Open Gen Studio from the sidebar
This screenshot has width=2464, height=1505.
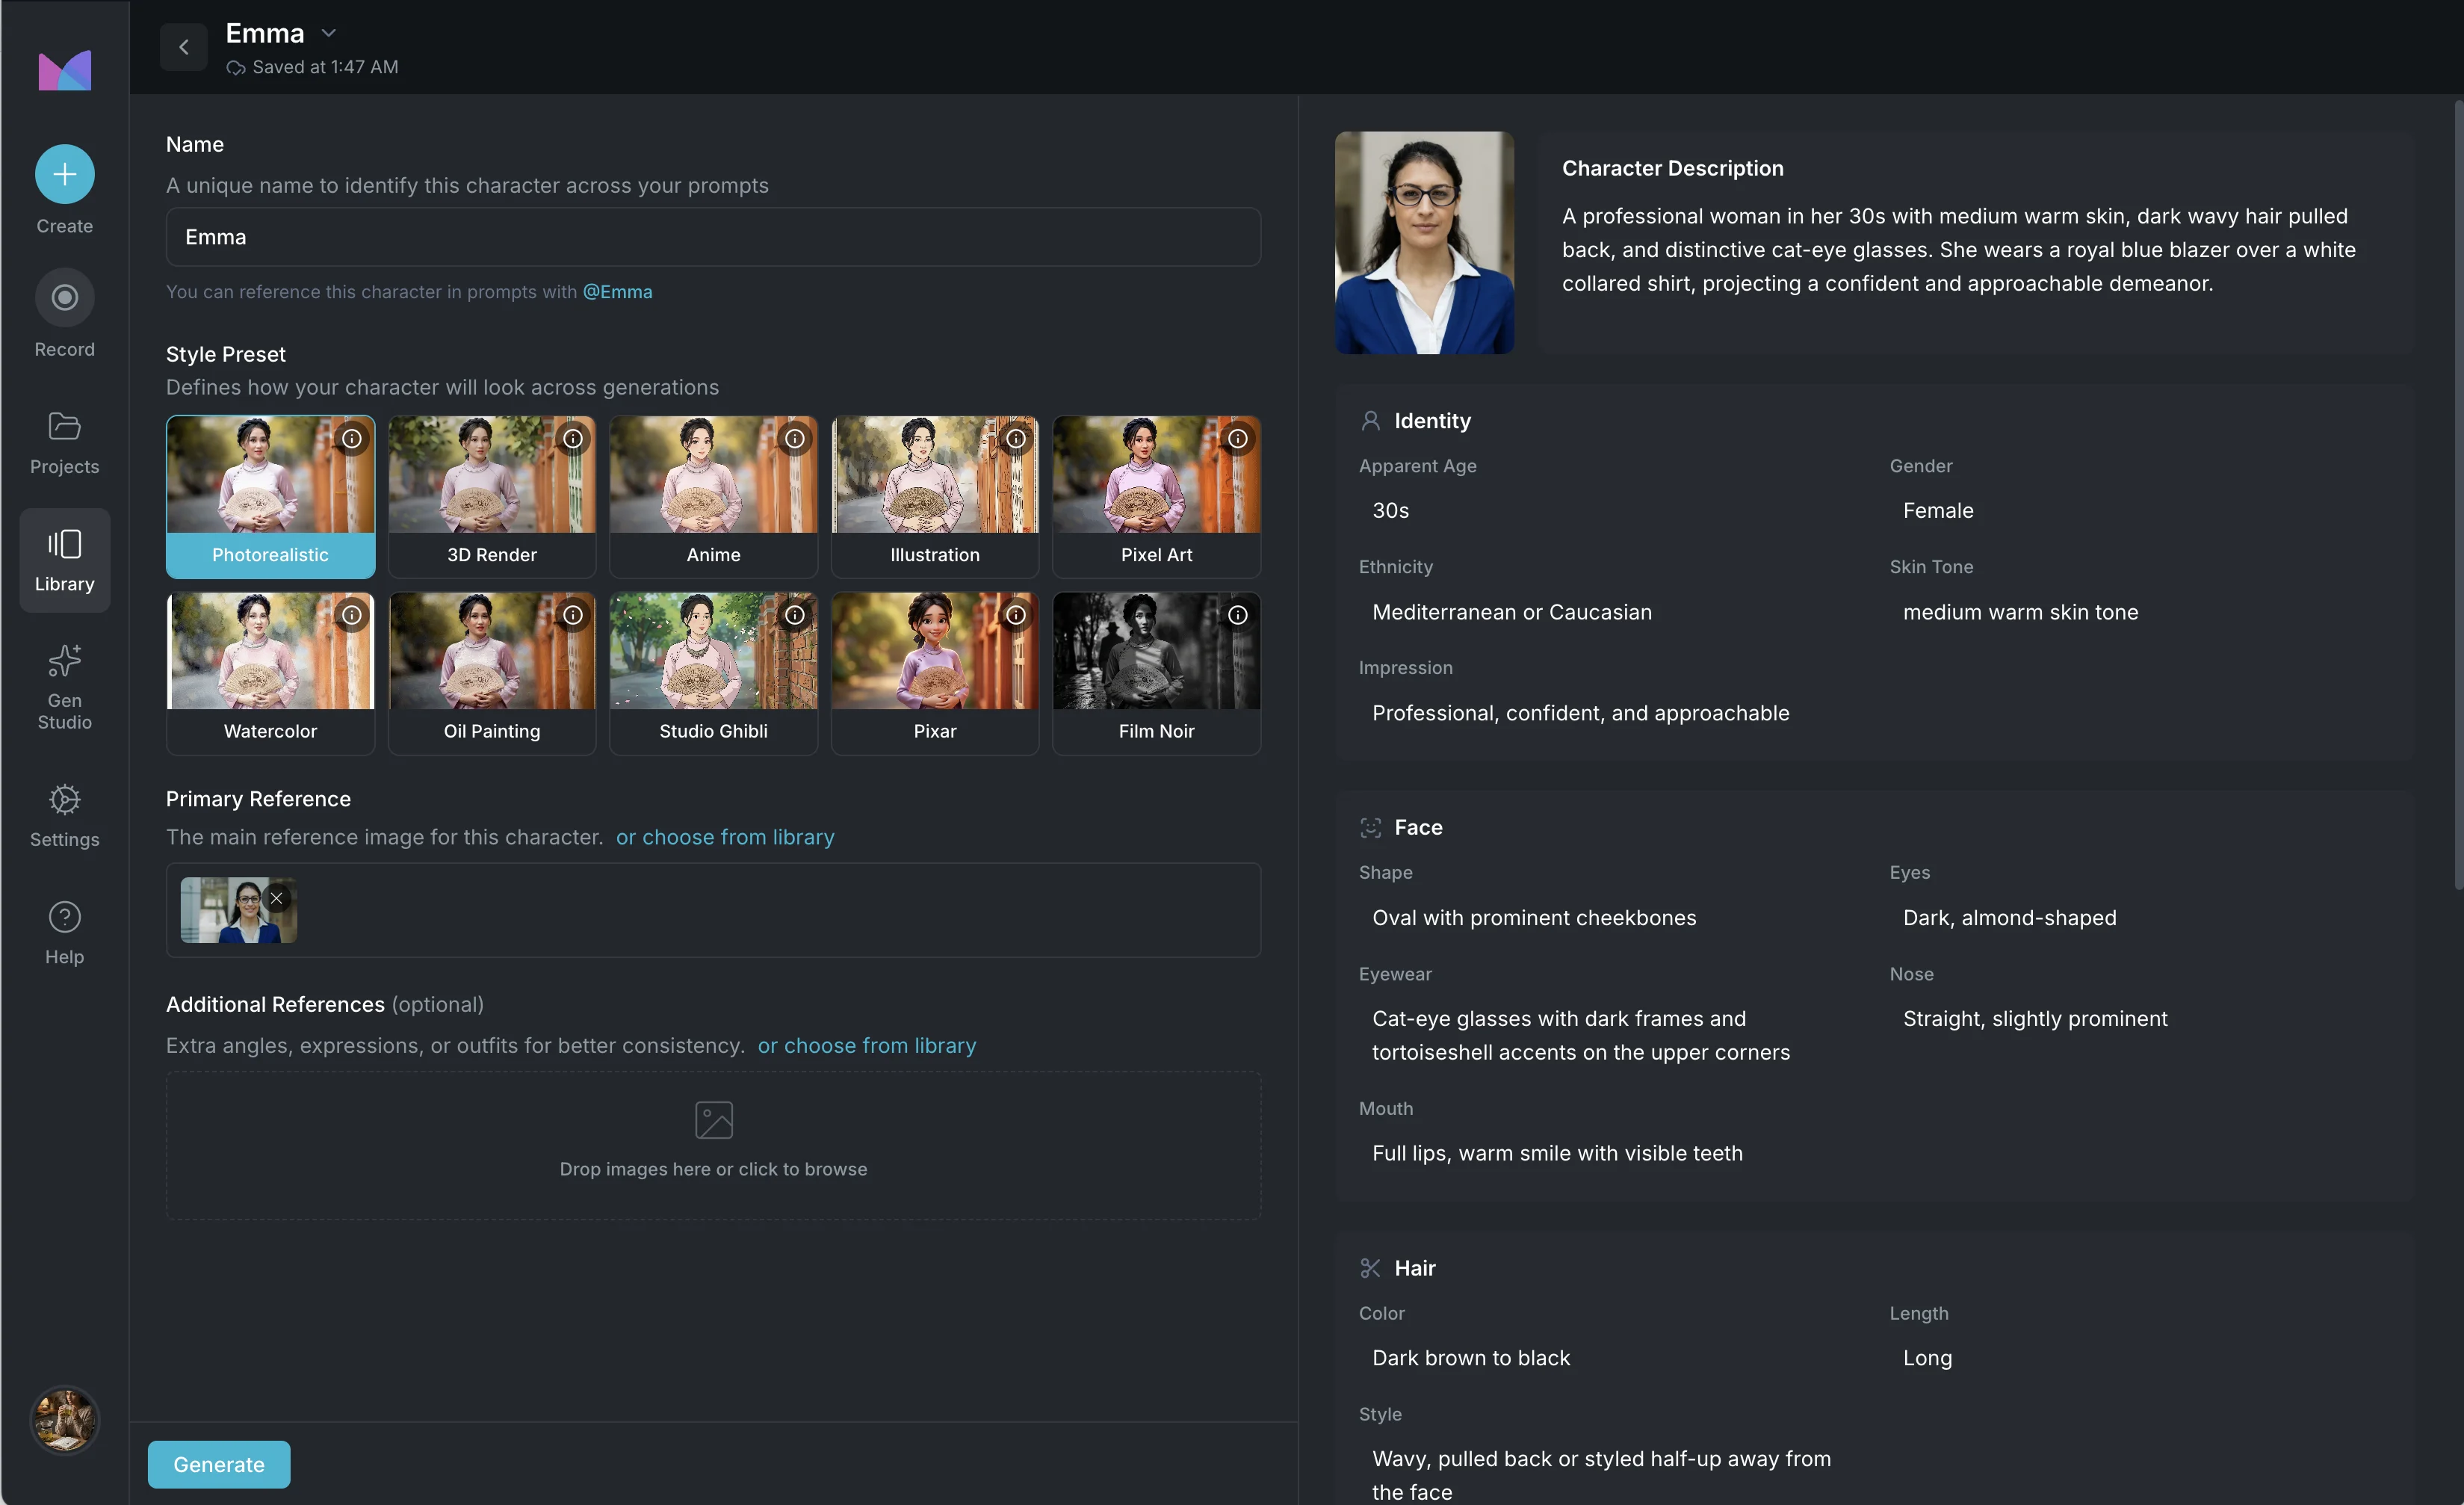coord(64,687)
